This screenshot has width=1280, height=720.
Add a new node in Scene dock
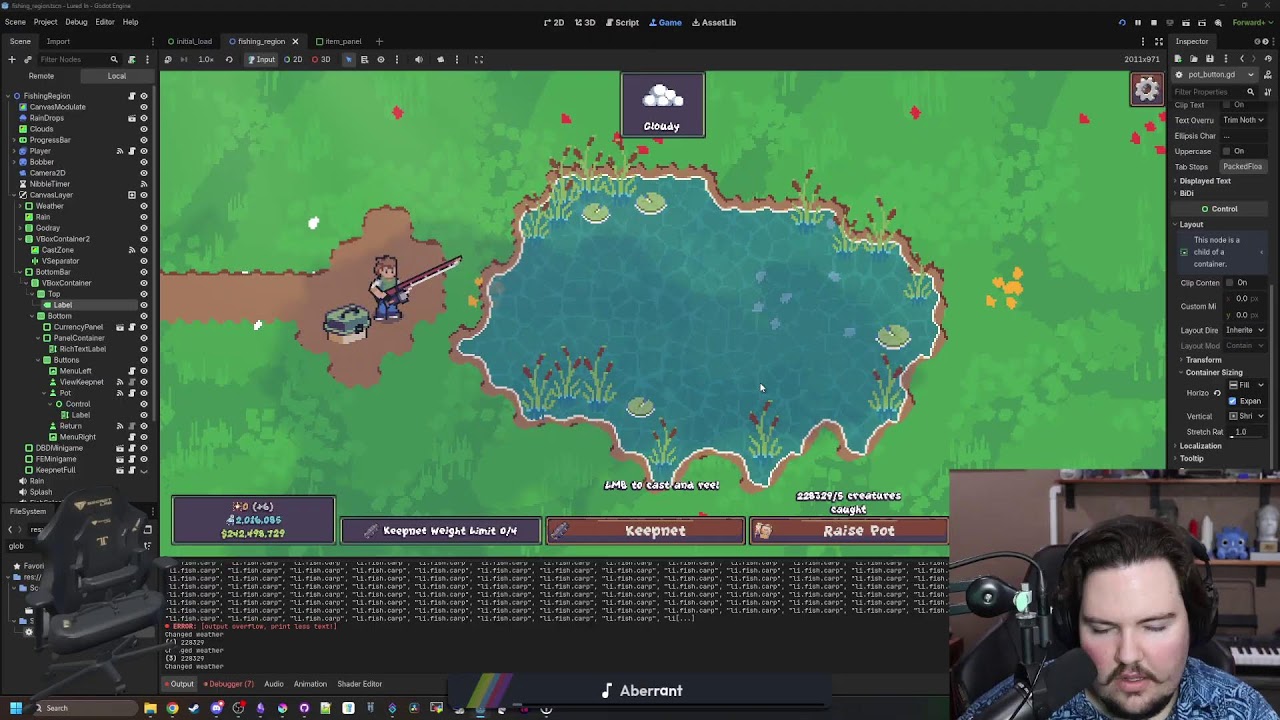(x=12, y=59)
